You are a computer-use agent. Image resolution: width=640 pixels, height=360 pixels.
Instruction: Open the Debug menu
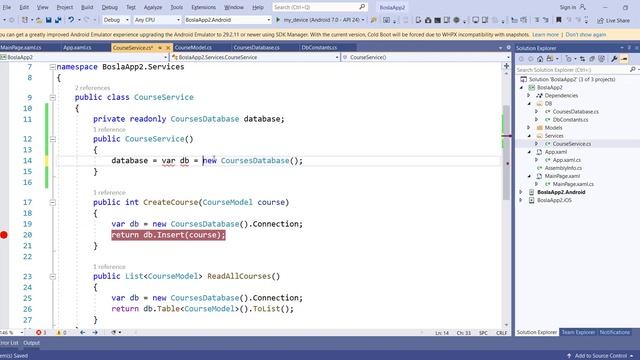click(109, 7)
